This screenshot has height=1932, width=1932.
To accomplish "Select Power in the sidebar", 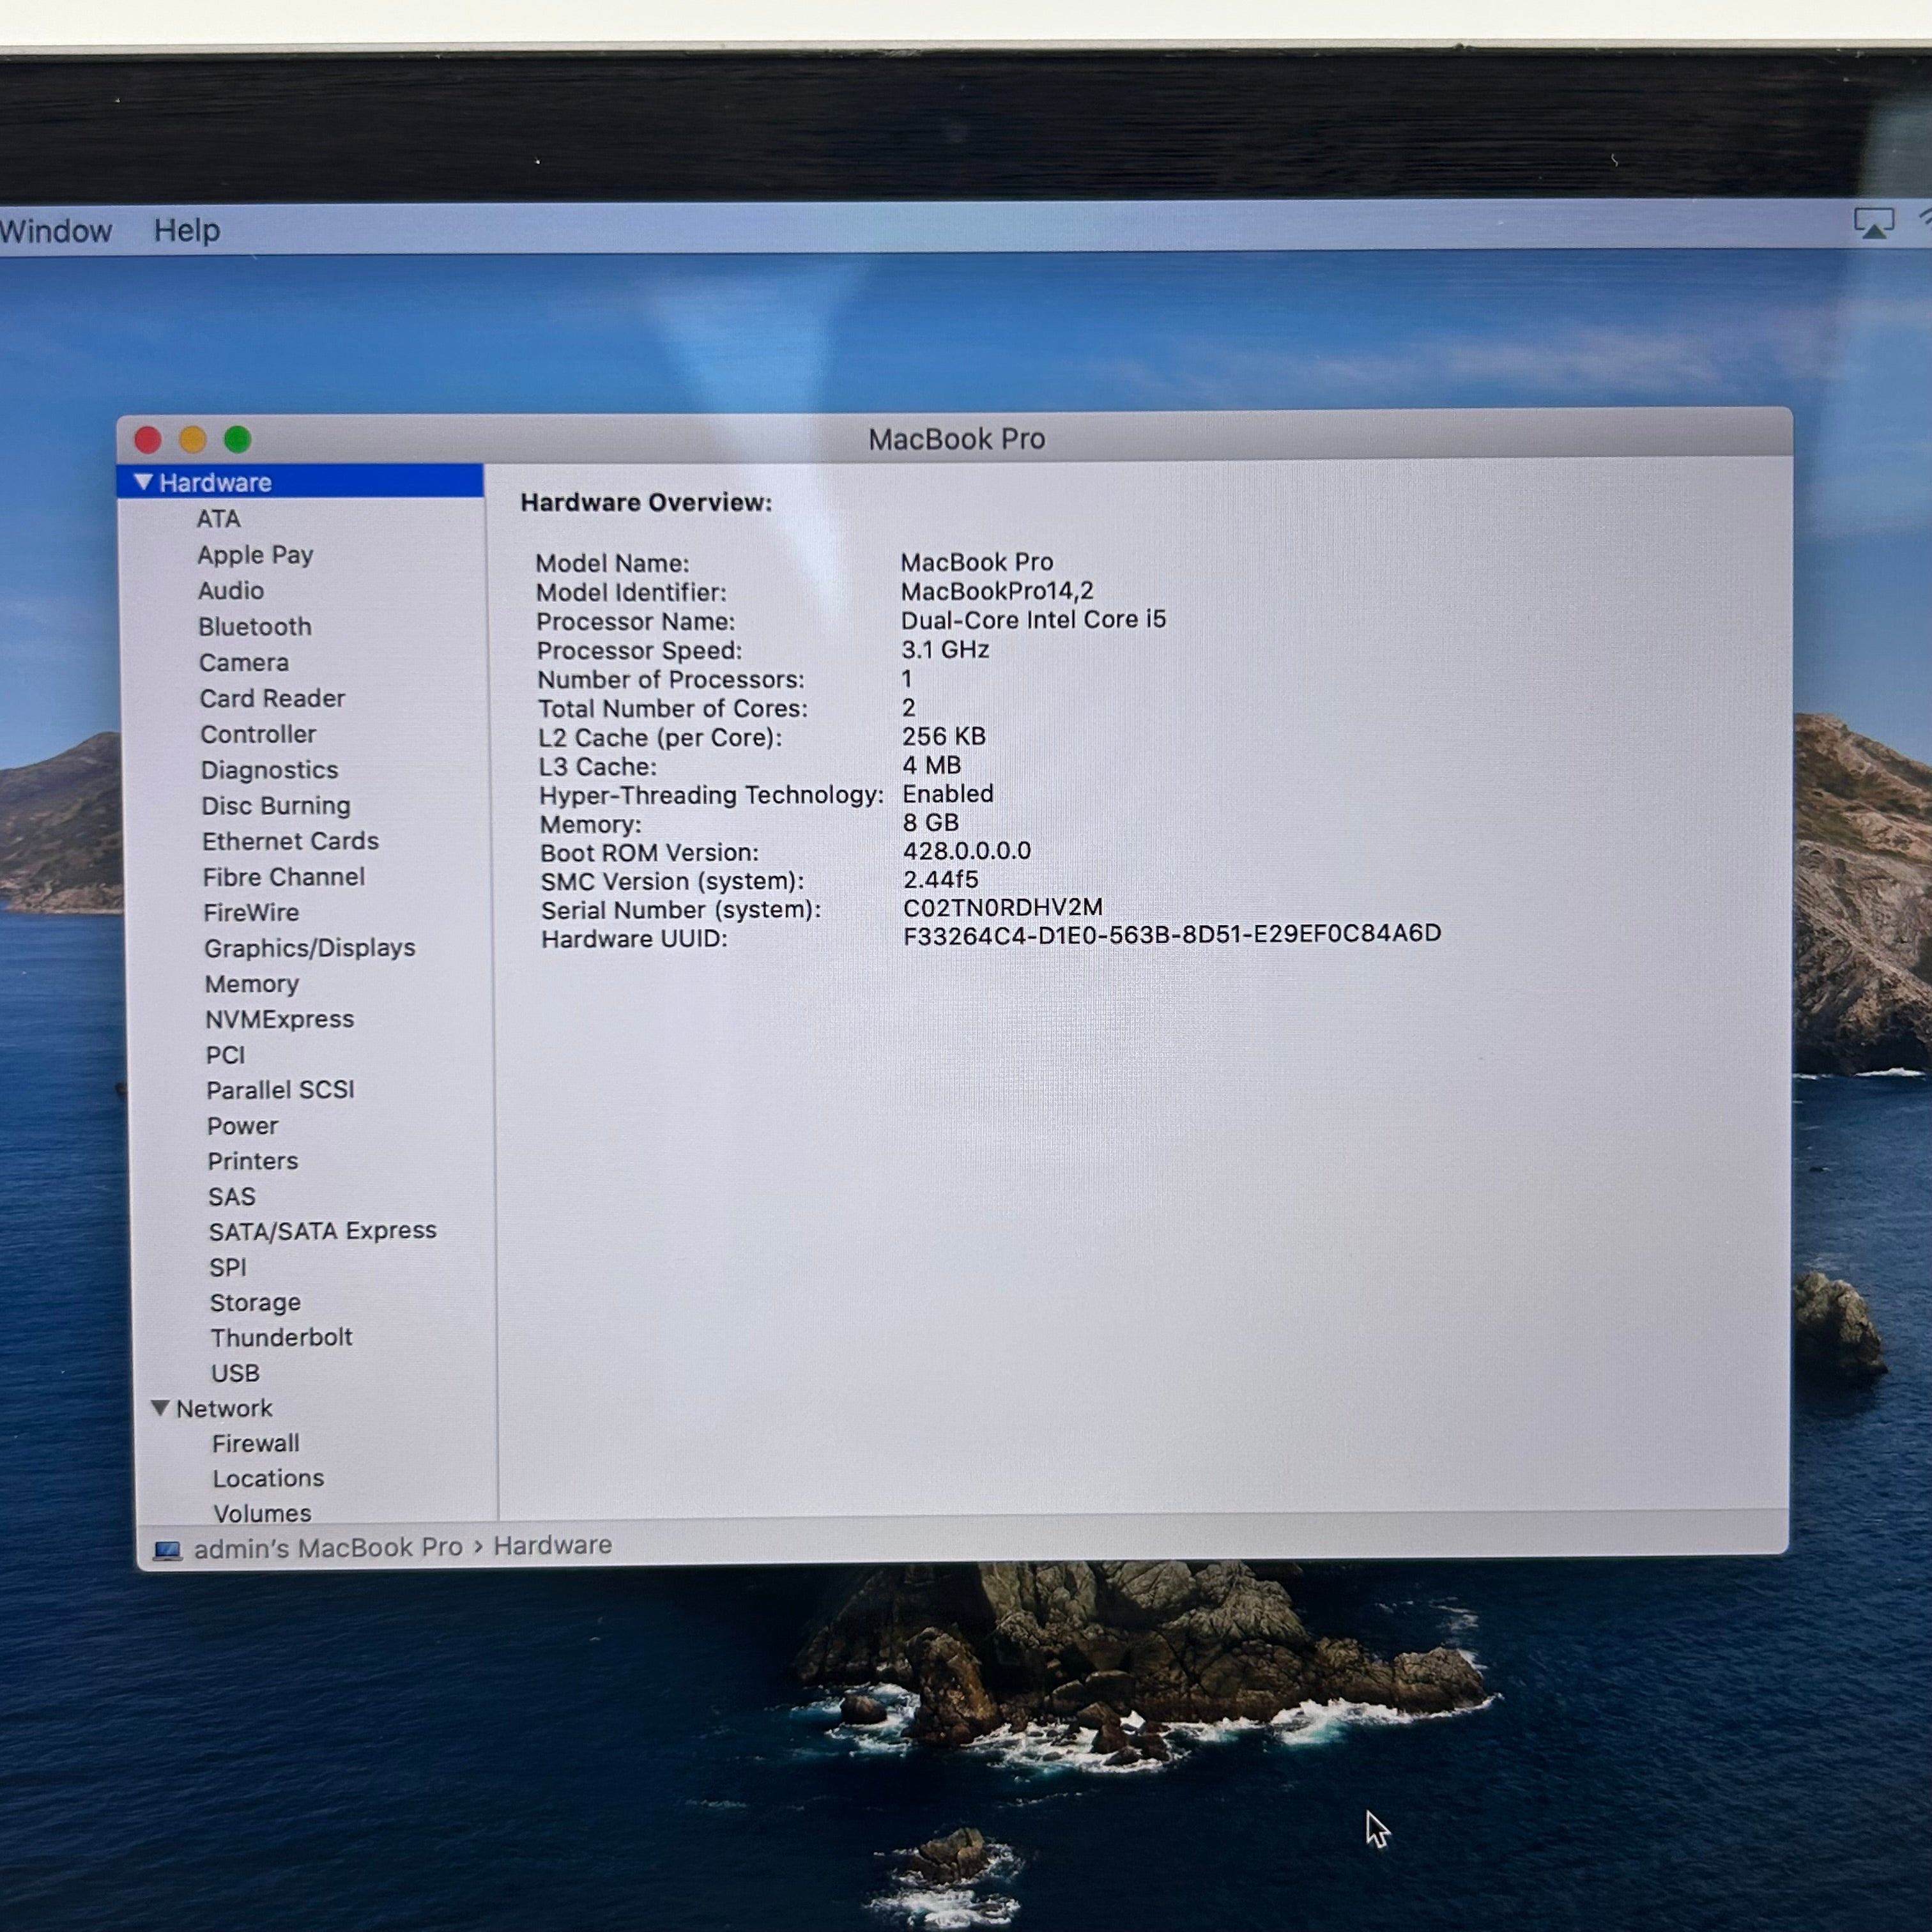I will (243, 1126).
